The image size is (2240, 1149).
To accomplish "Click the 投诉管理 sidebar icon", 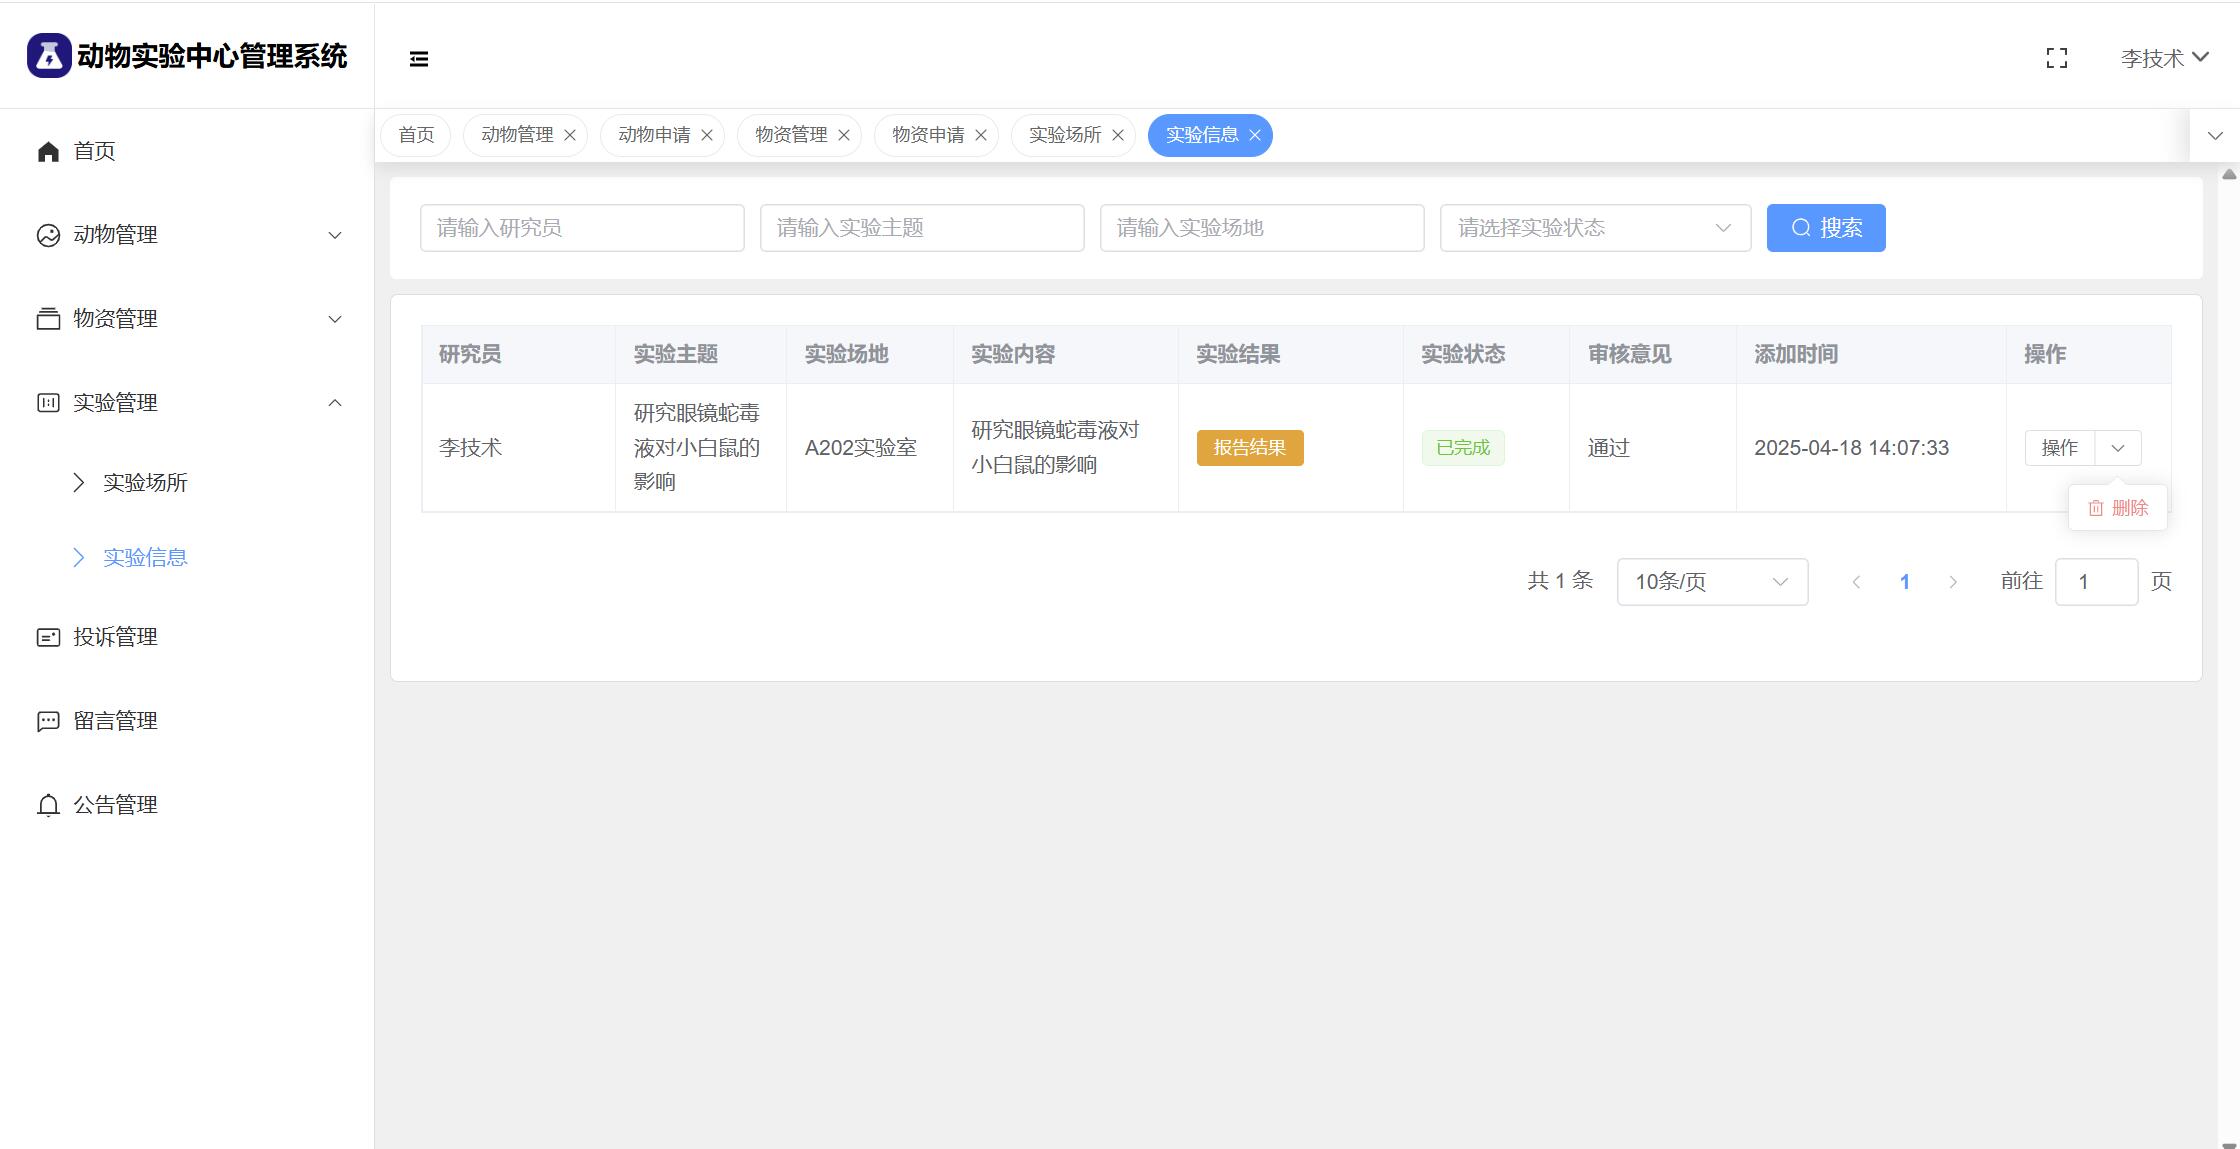I will [48, 637].
